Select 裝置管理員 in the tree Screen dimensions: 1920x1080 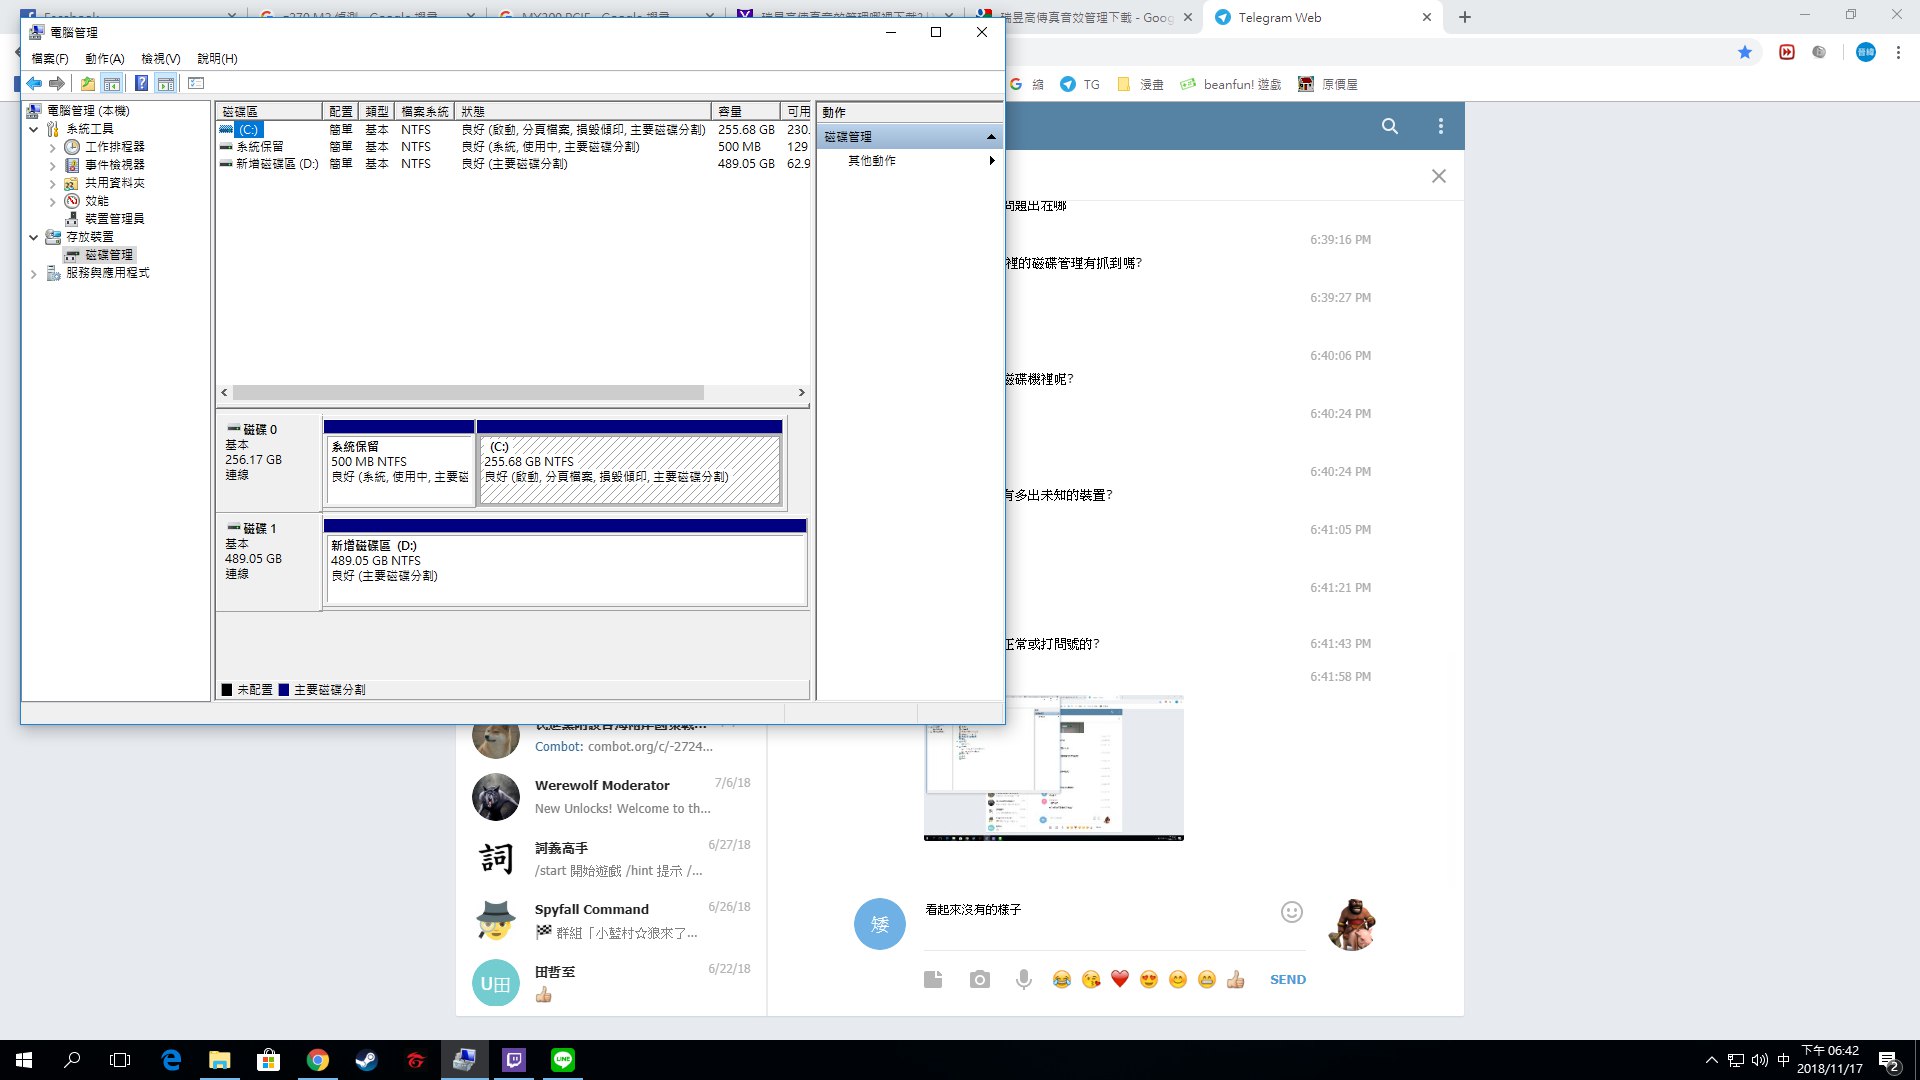[115, 219]
